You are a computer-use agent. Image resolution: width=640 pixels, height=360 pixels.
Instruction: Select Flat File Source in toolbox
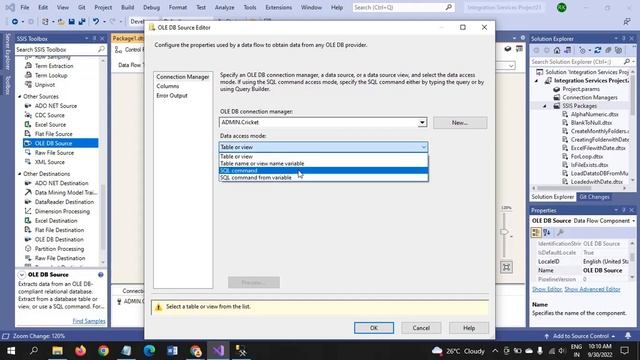[x=53, y=134]
